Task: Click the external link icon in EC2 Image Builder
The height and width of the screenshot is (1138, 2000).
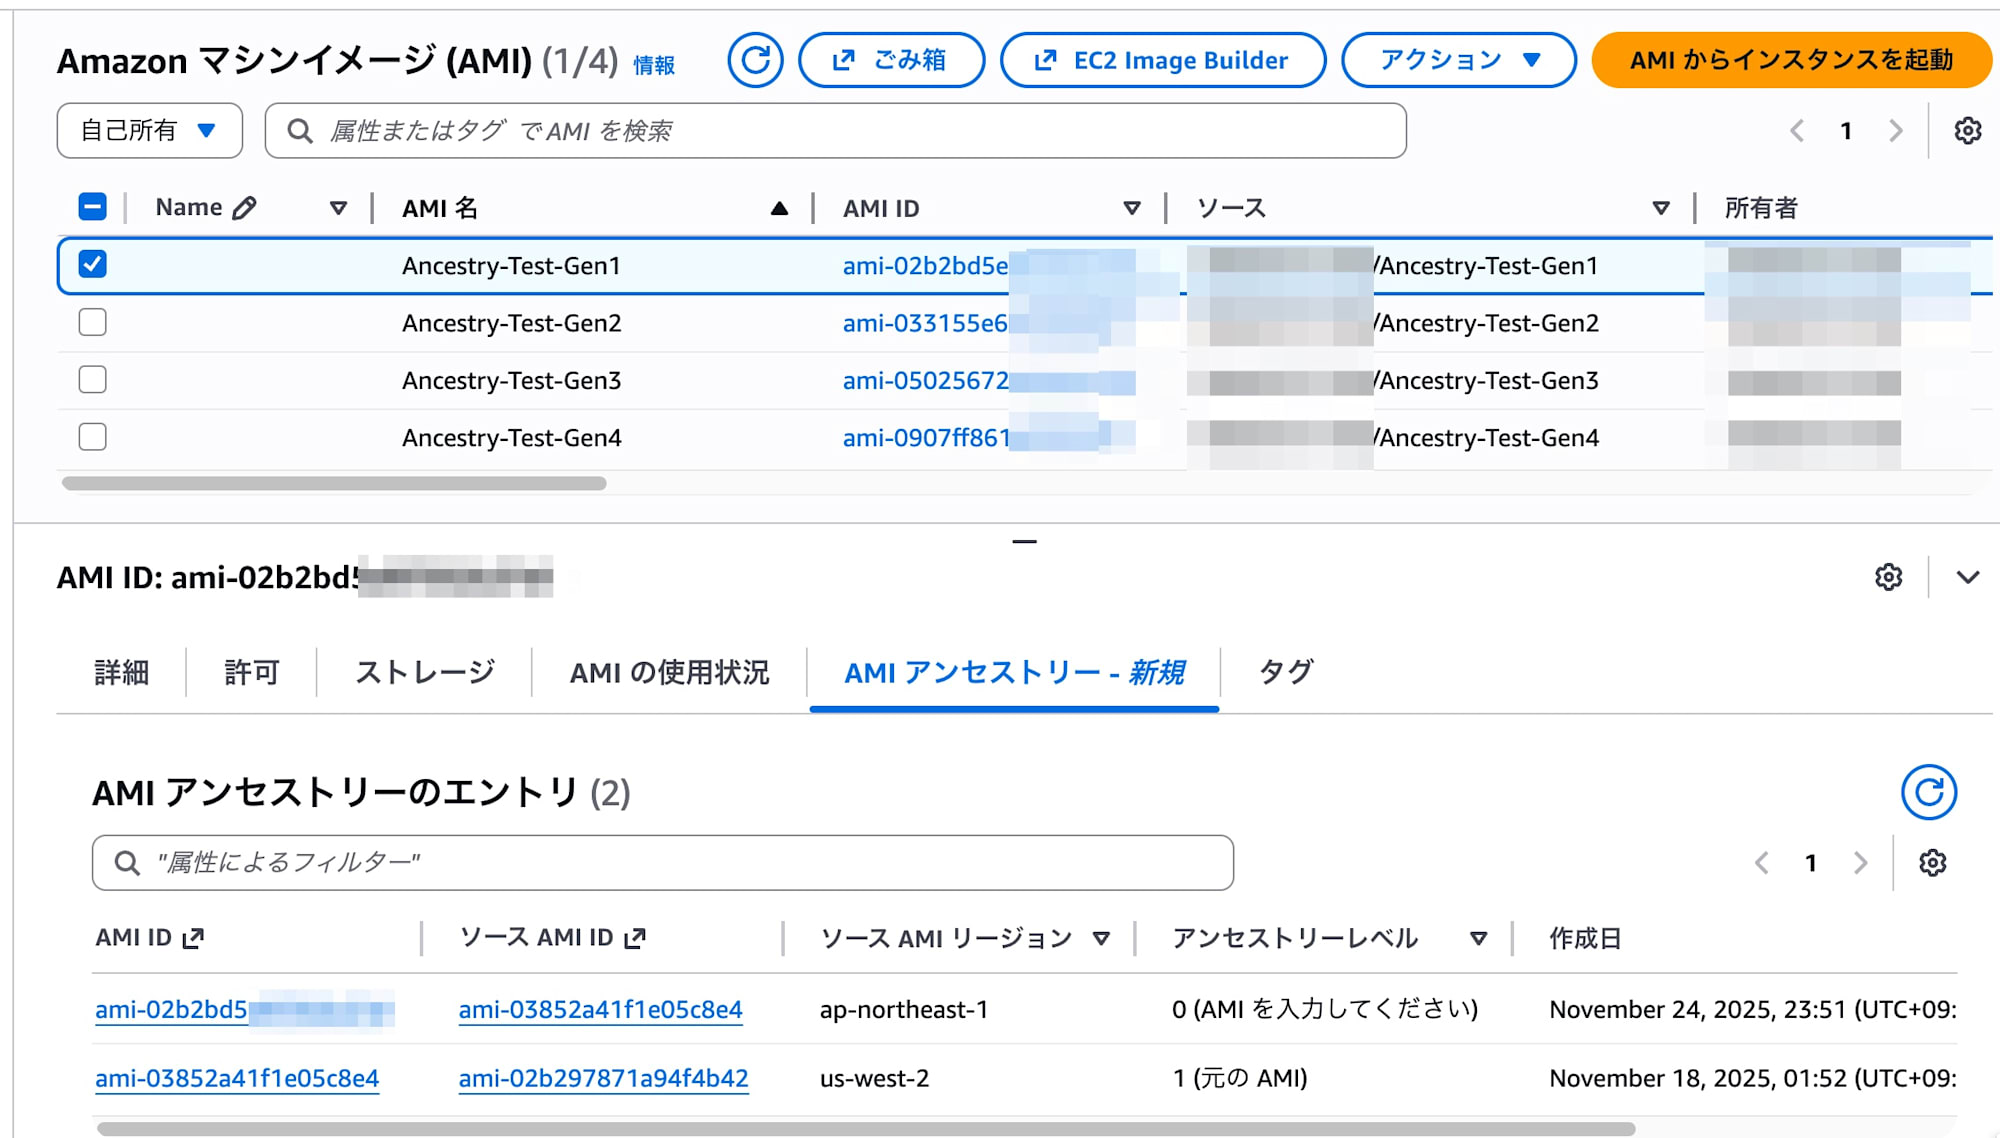Action: point(1044,60)
